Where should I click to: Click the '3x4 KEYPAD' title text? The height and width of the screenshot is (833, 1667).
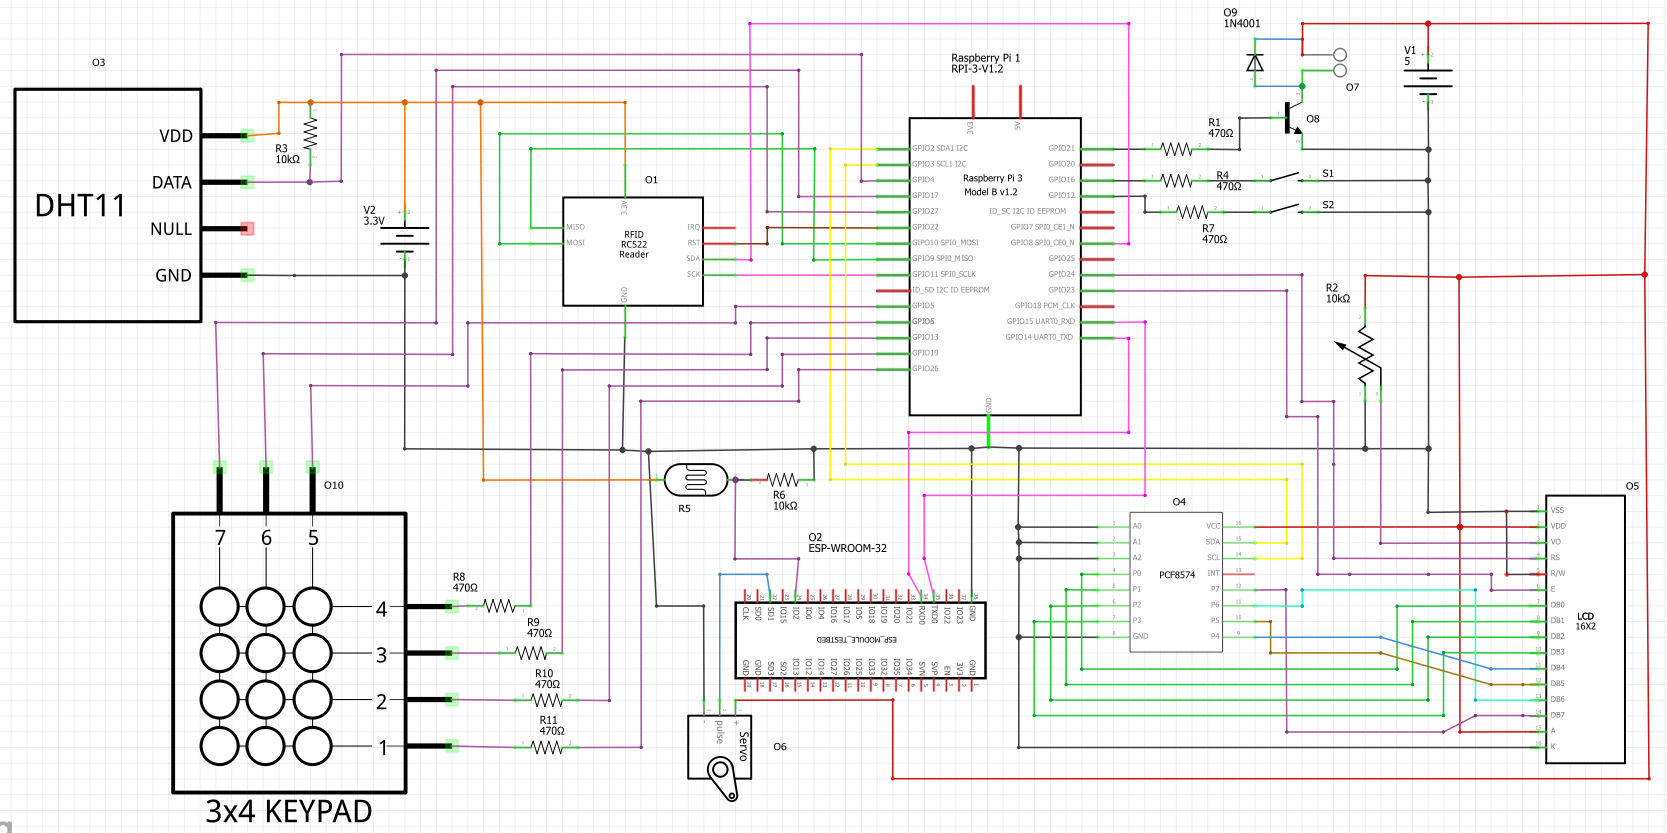[289, 811]
